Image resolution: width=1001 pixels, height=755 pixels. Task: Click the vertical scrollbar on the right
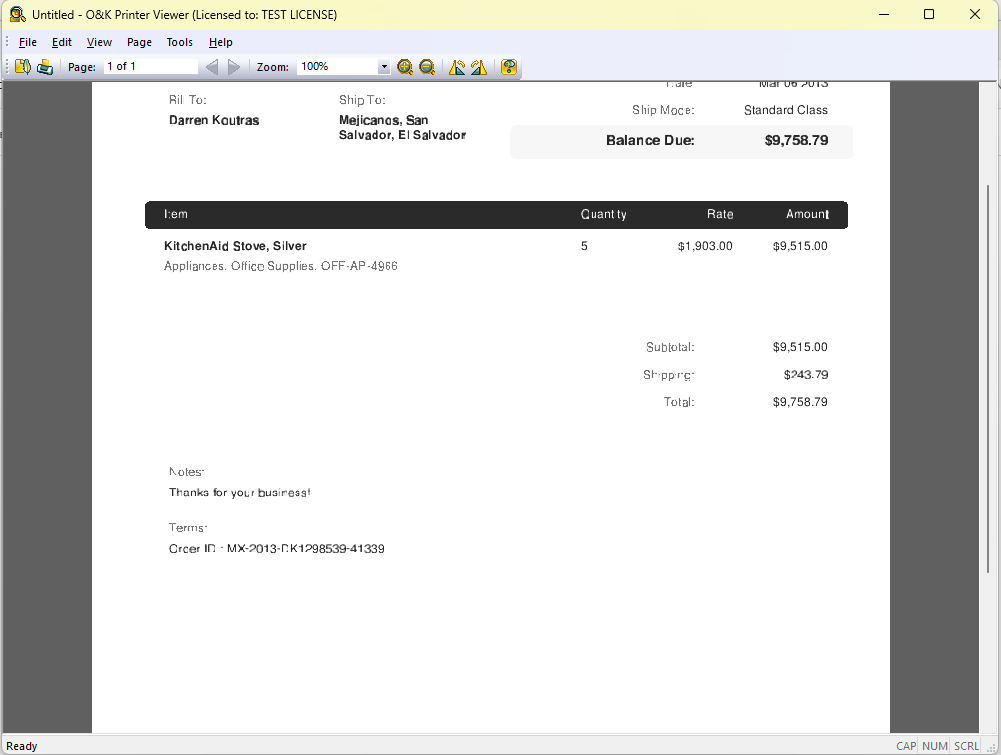[x=990, y=400]
